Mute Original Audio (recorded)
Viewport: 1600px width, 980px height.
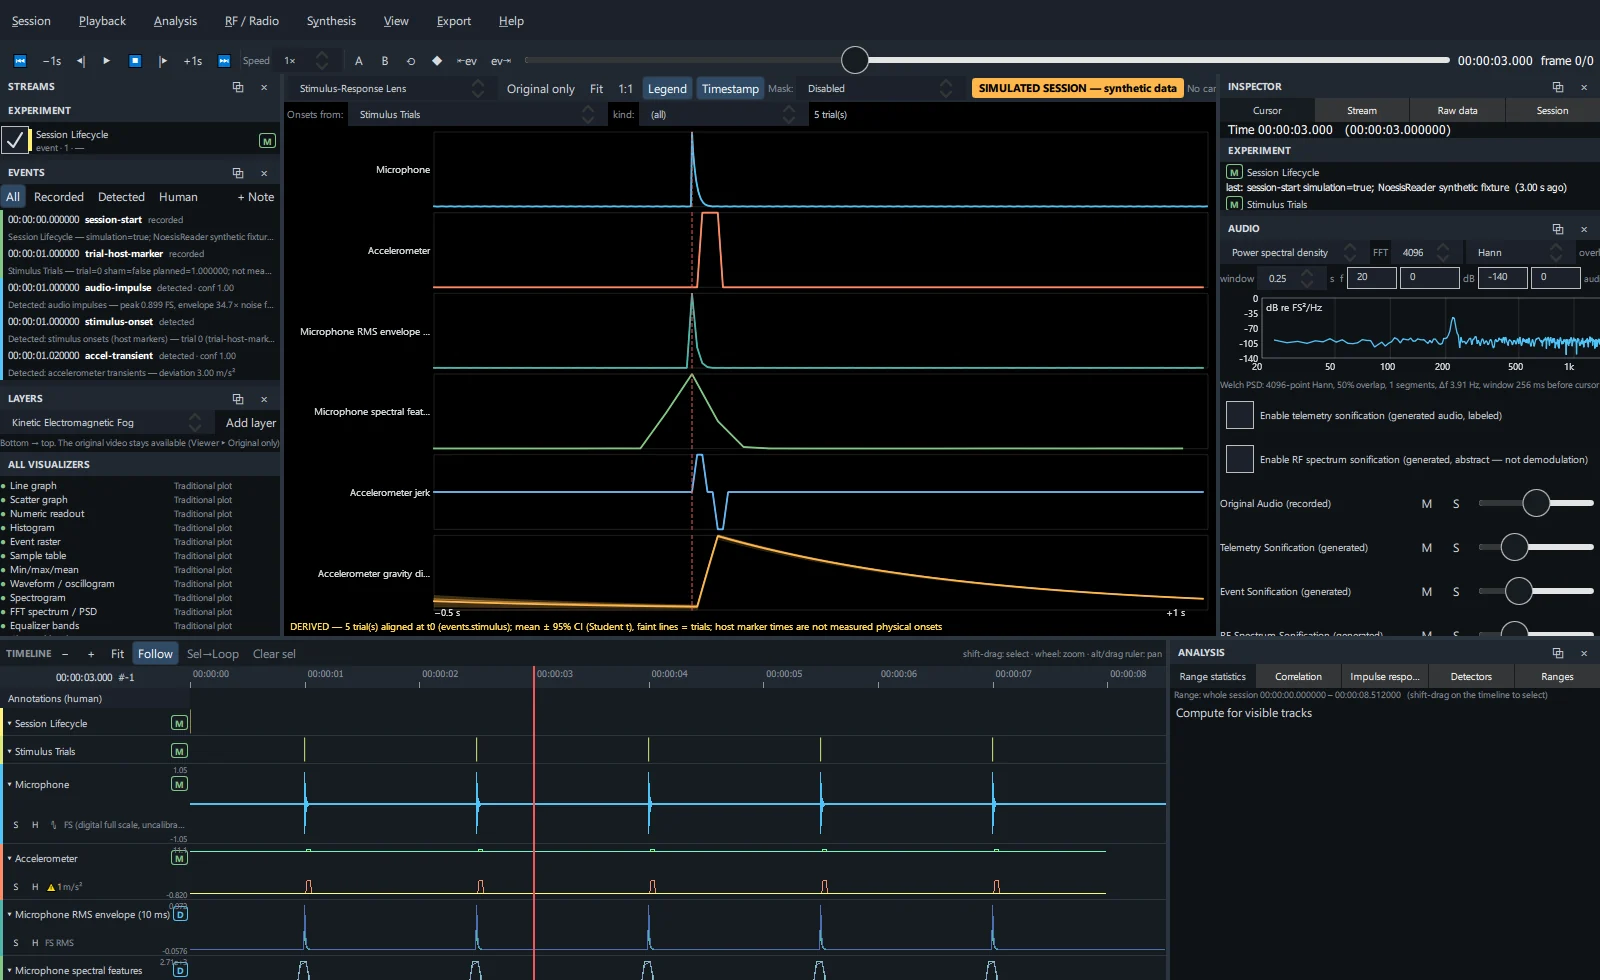pyautogui.click(x=1427, y=504)
